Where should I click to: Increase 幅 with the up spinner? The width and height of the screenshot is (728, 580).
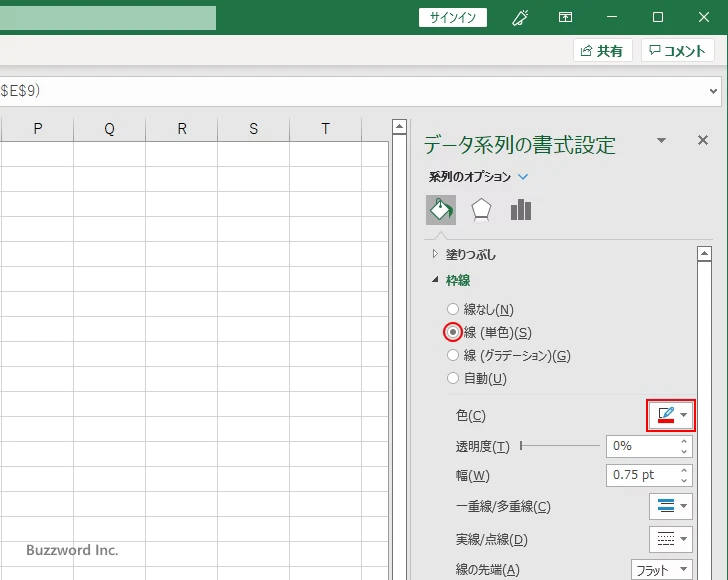(684, 470)
